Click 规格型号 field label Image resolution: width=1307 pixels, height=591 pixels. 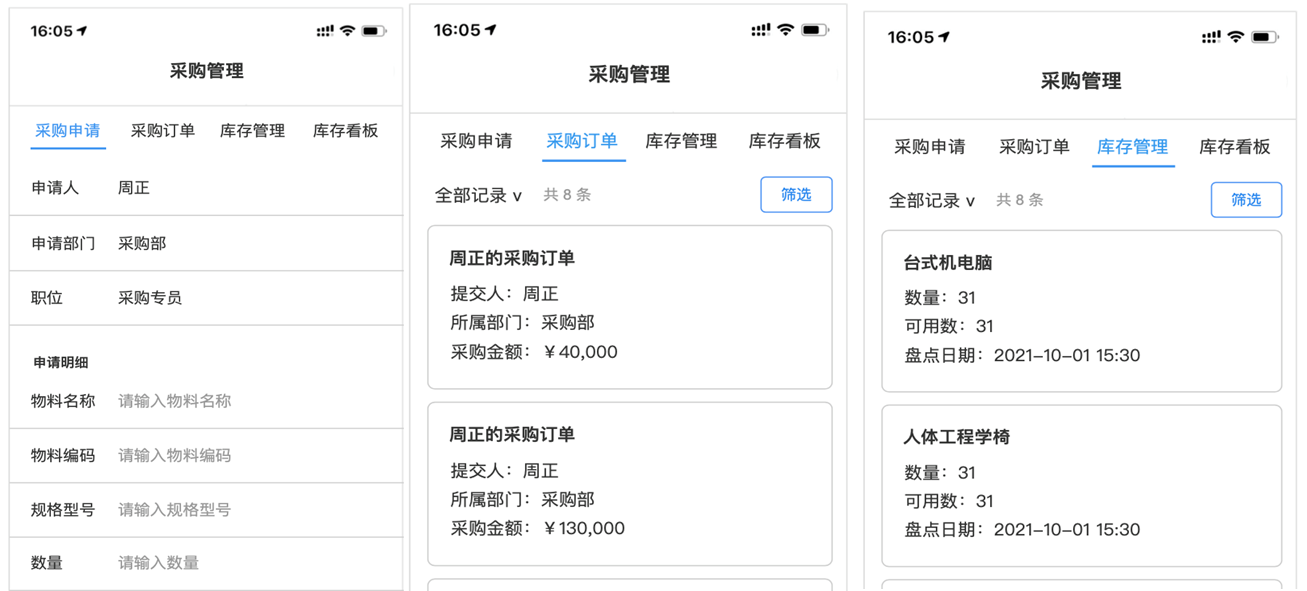click(63, 509)
